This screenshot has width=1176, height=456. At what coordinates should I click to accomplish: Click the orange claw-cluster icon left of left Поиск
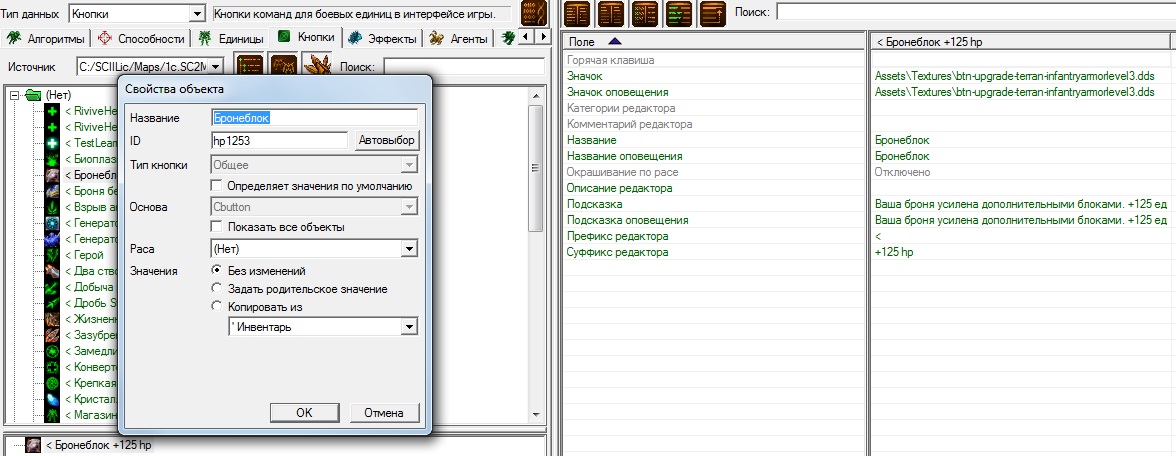pos(316,66)
